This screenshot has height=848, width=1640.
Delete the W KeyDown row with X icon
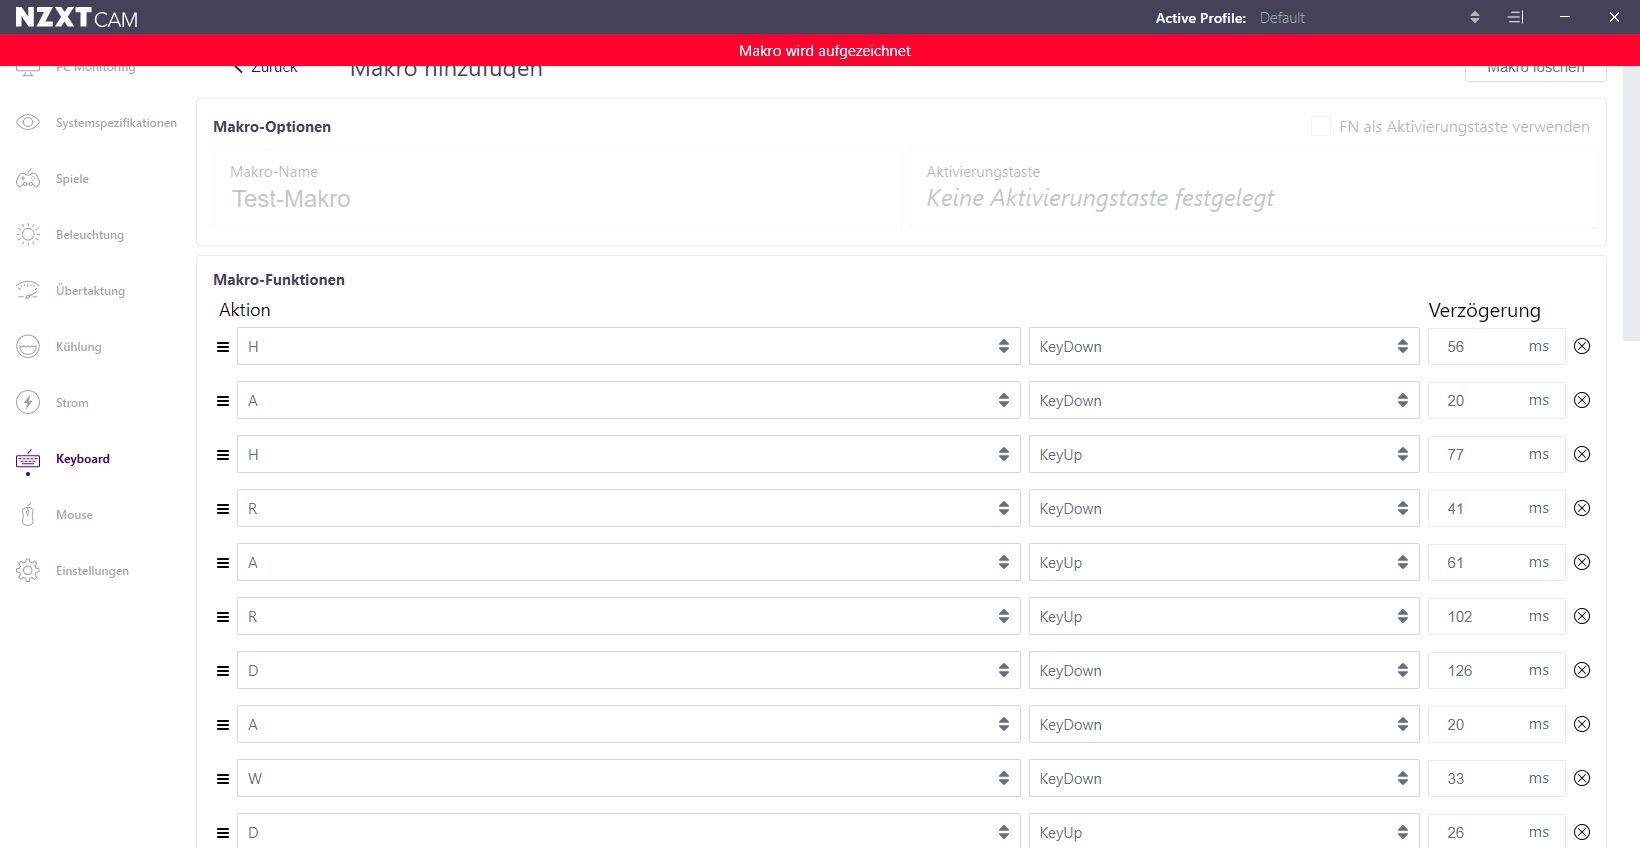point(1582,778)
